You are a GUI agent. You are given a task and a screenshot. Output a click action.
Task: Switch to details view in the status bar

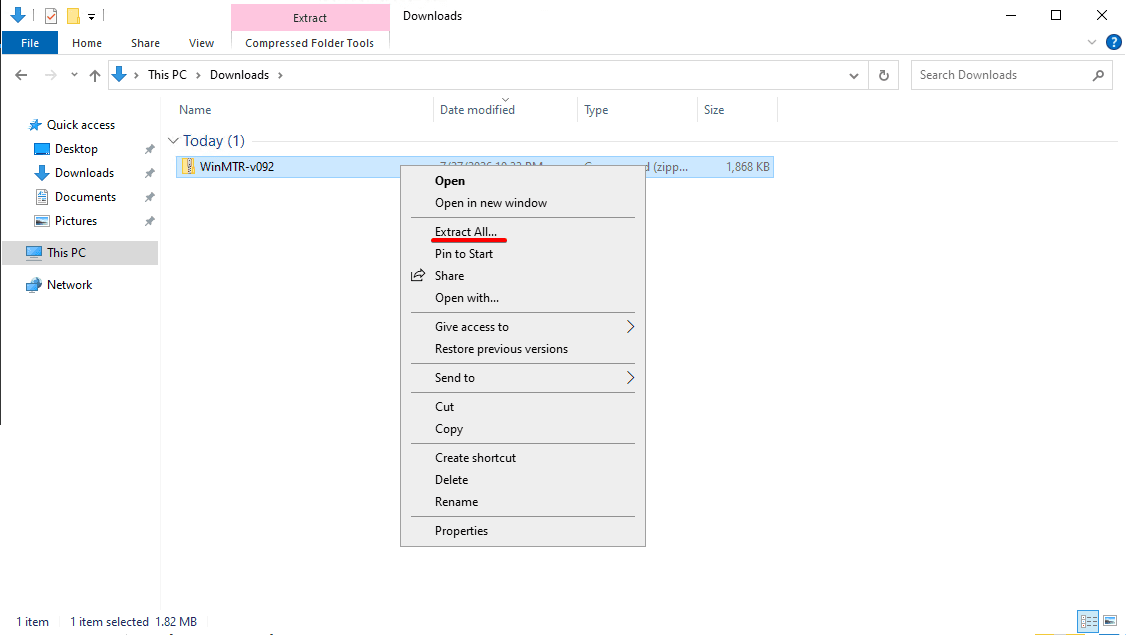tap(1089, 621)
